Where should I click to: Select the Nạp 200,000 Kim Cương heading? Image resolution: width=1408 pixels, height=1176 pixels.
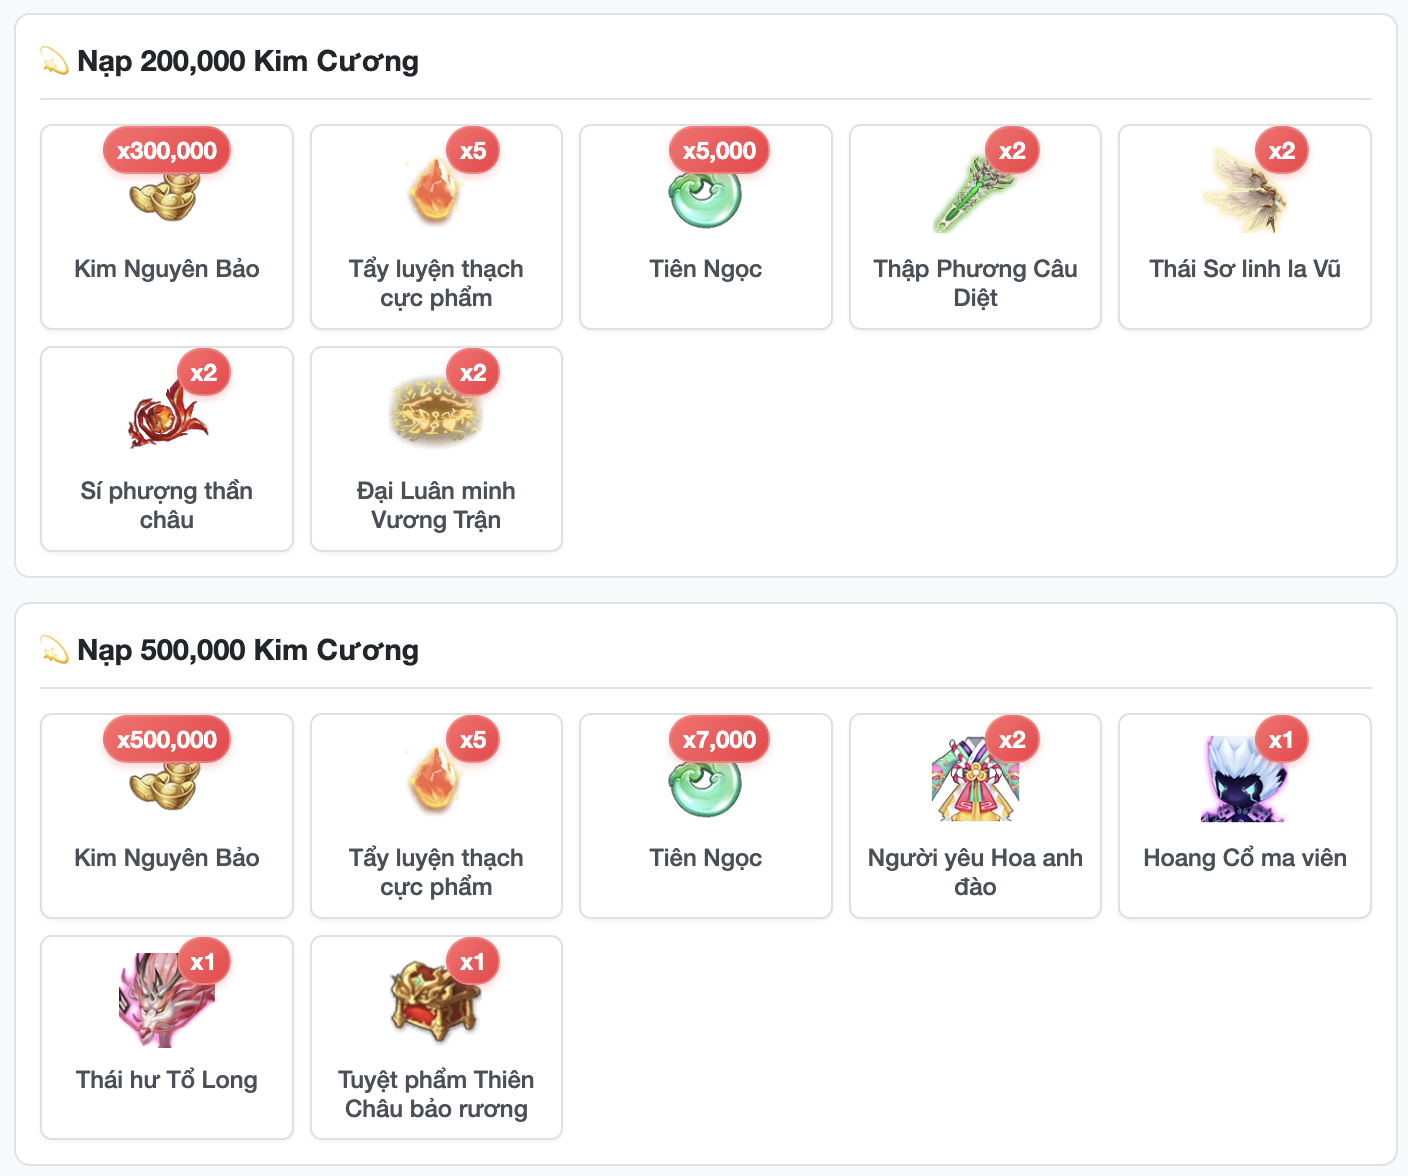(x=248, y=61)
